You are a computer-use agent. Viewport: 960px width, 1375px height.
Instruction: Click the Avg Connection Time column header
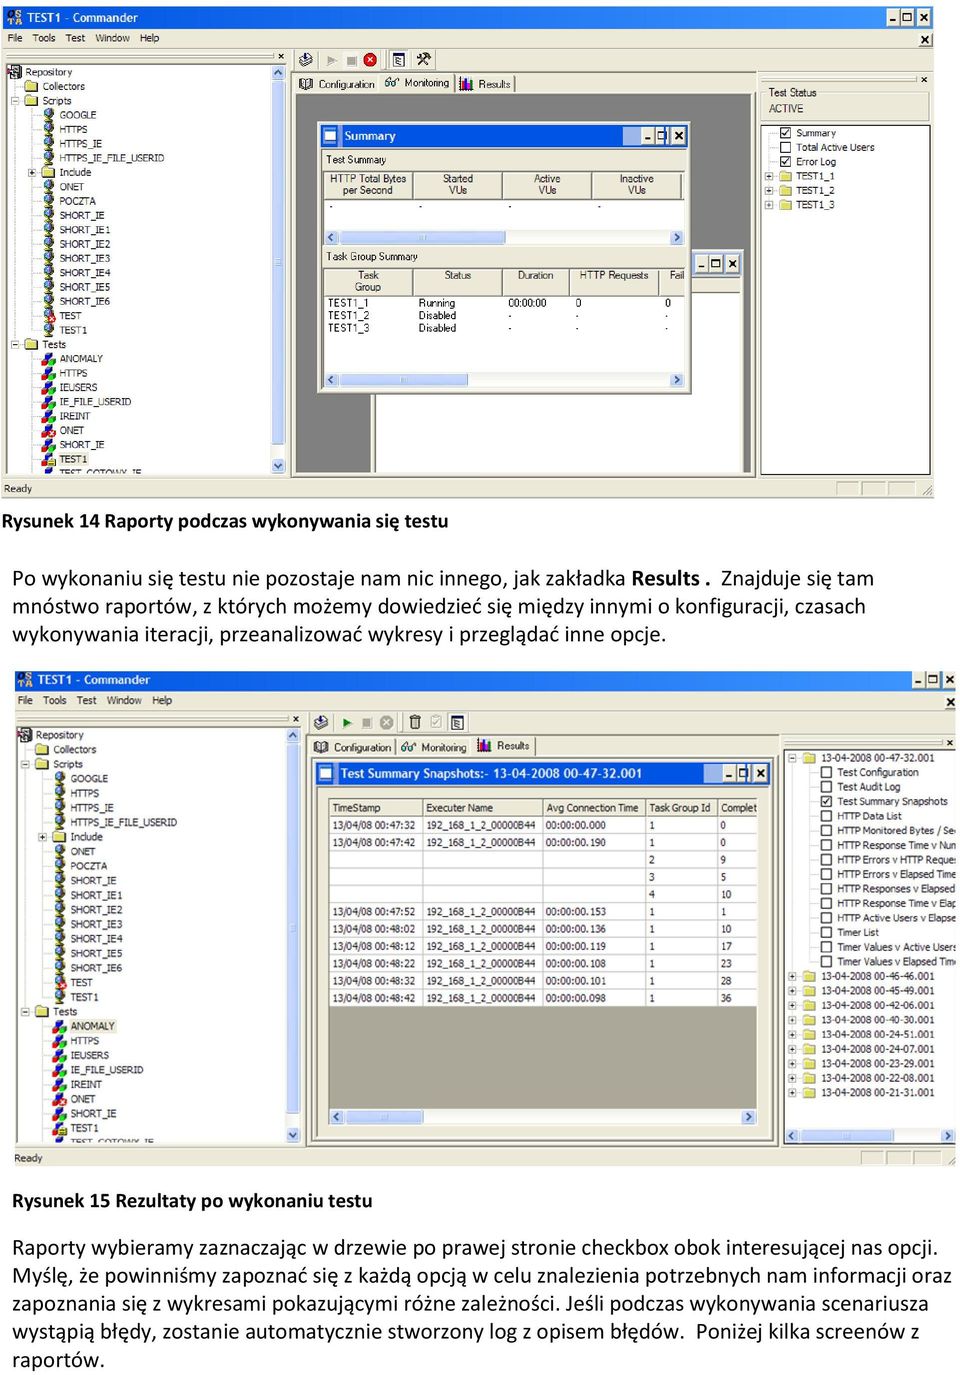click(x=594, y=807)
